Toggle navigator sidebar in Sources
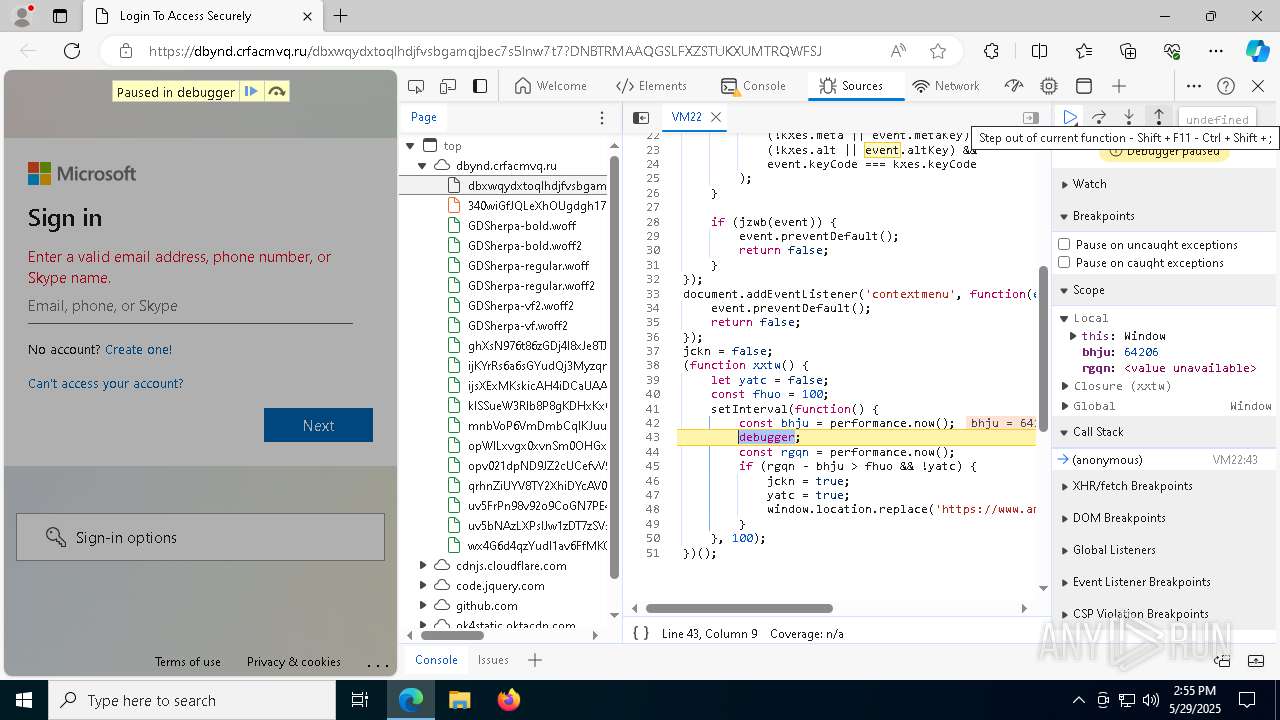The height and width of the screenshot is (720, 1280). (x=641, y=117)
